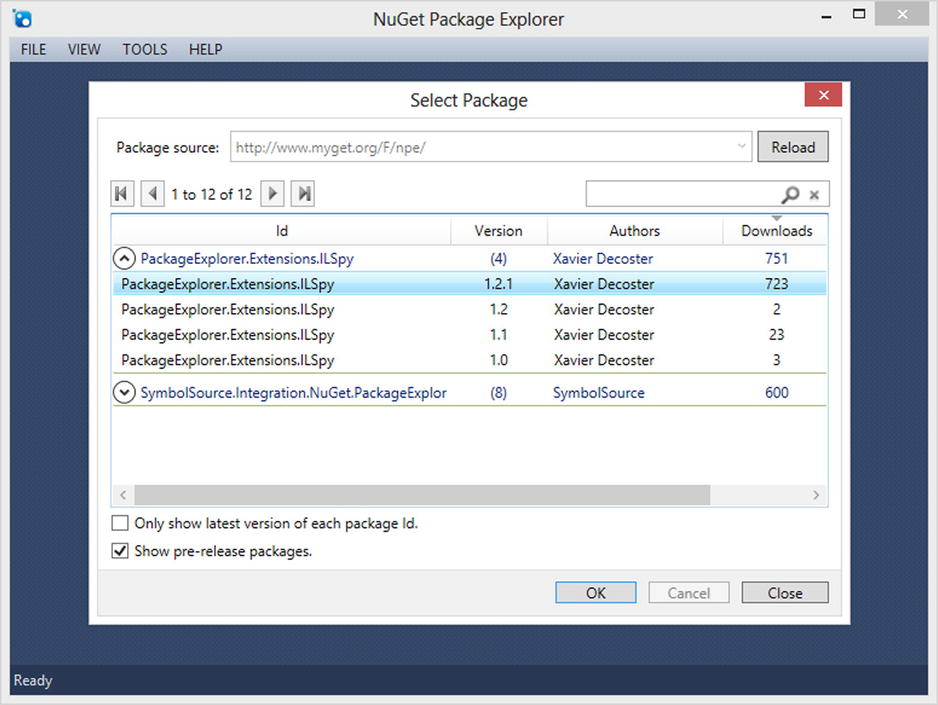Go to the next page of packages

[272, 194]
